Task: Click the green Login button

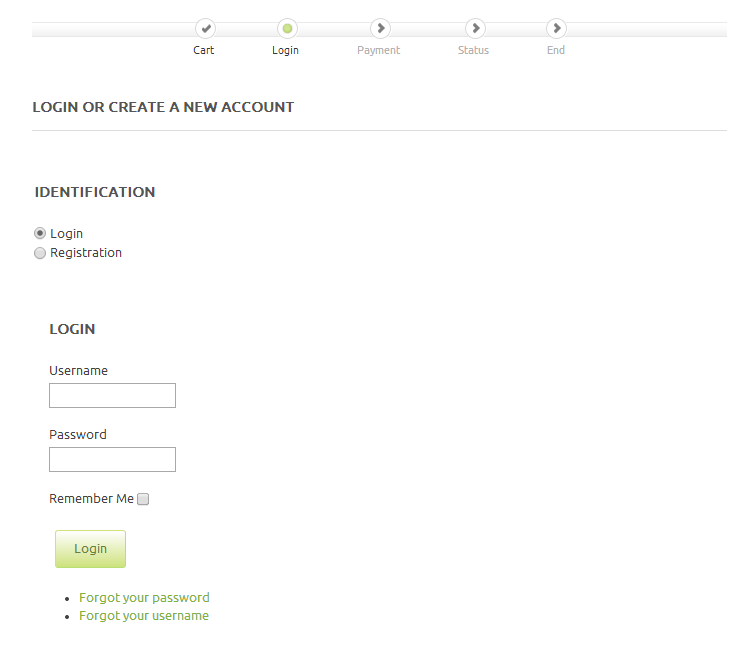Action: point(90,549)
